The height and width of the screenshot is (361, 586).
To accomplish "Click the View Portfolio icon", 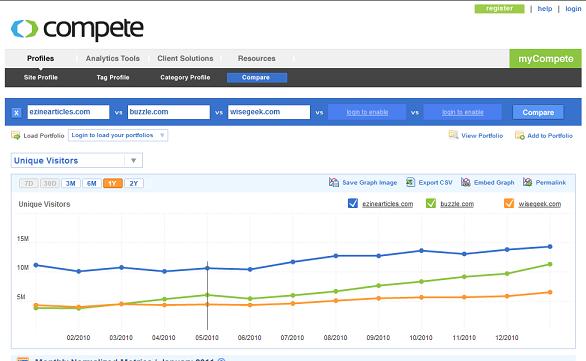I will click(453, 135).
